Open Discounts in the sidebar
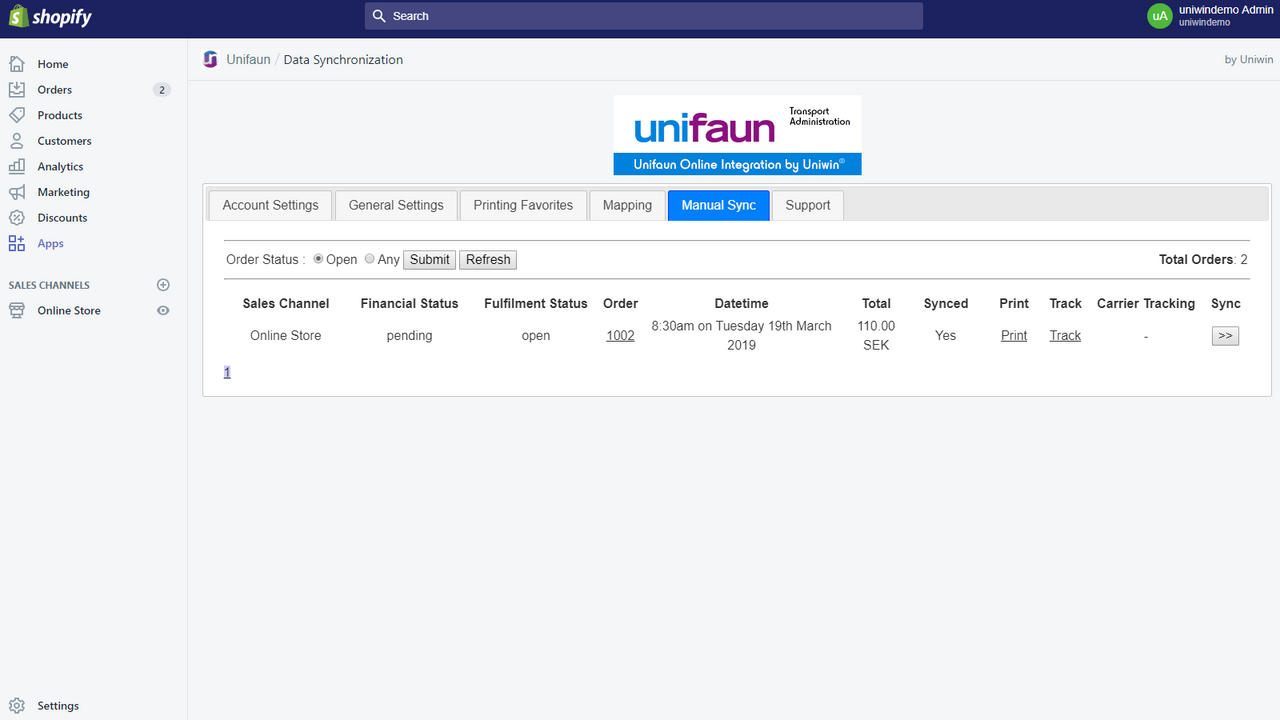The width and height of the screenshot is (1280, 720). (62, 217)
